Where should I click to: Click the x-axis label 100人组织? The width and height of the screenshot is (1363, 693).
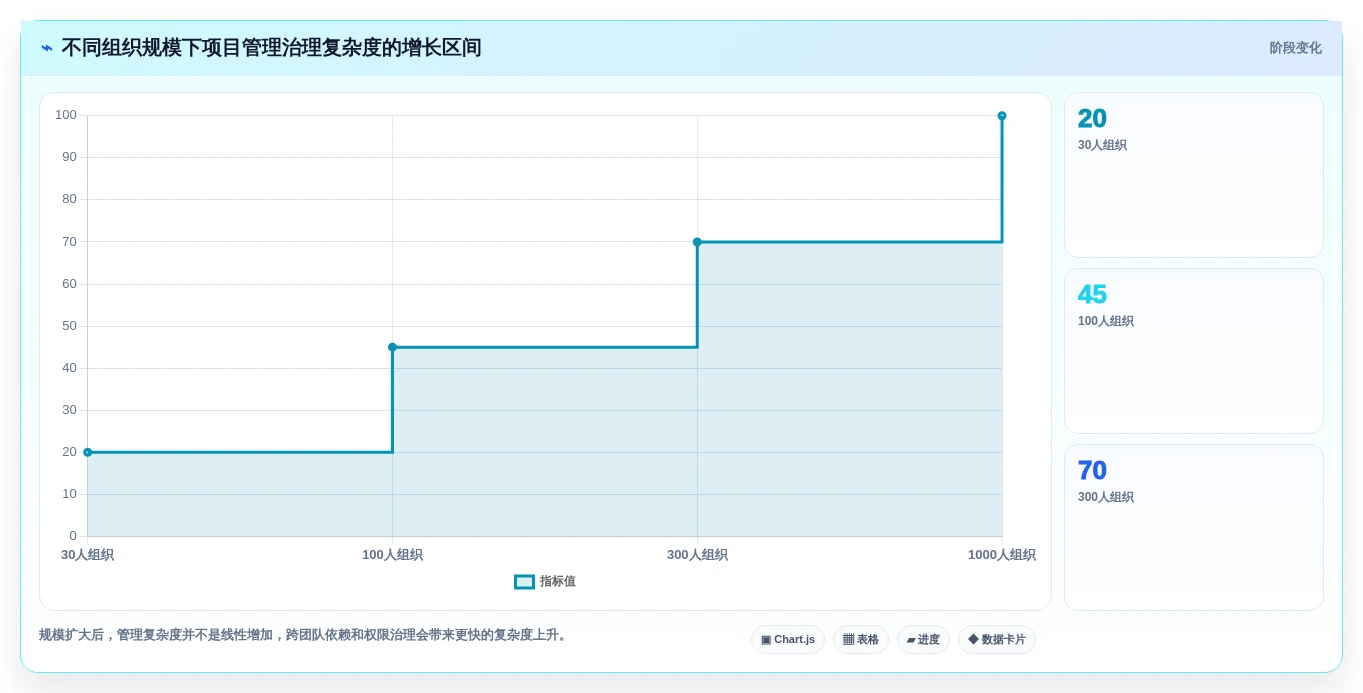(x=392, y=555)
